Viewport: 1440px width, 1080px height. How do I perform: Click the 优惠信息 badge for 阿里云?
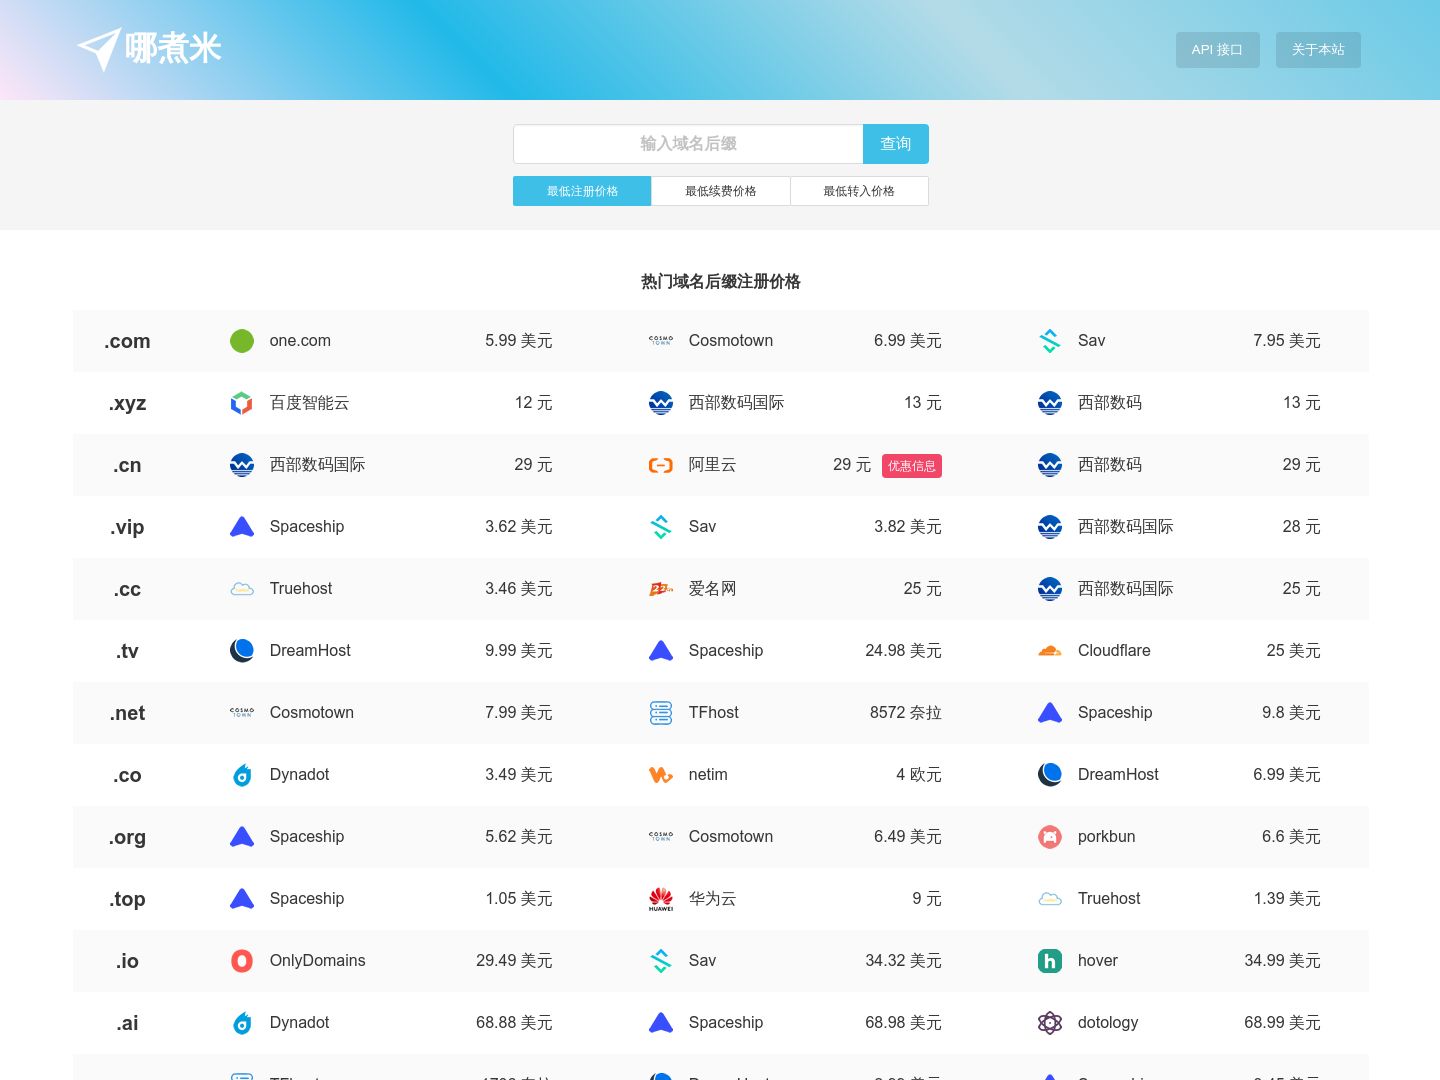[912, 466]
